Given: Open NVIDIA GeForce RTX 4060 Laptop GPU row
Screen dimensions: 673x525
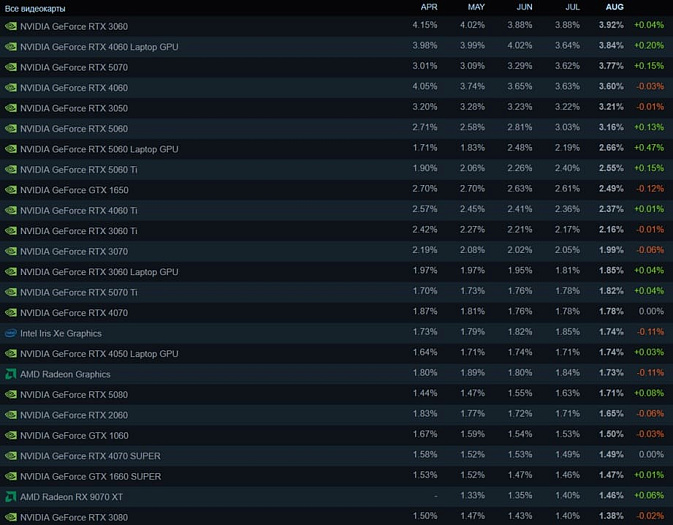Looking at the screenshot, I should point(336,47).
